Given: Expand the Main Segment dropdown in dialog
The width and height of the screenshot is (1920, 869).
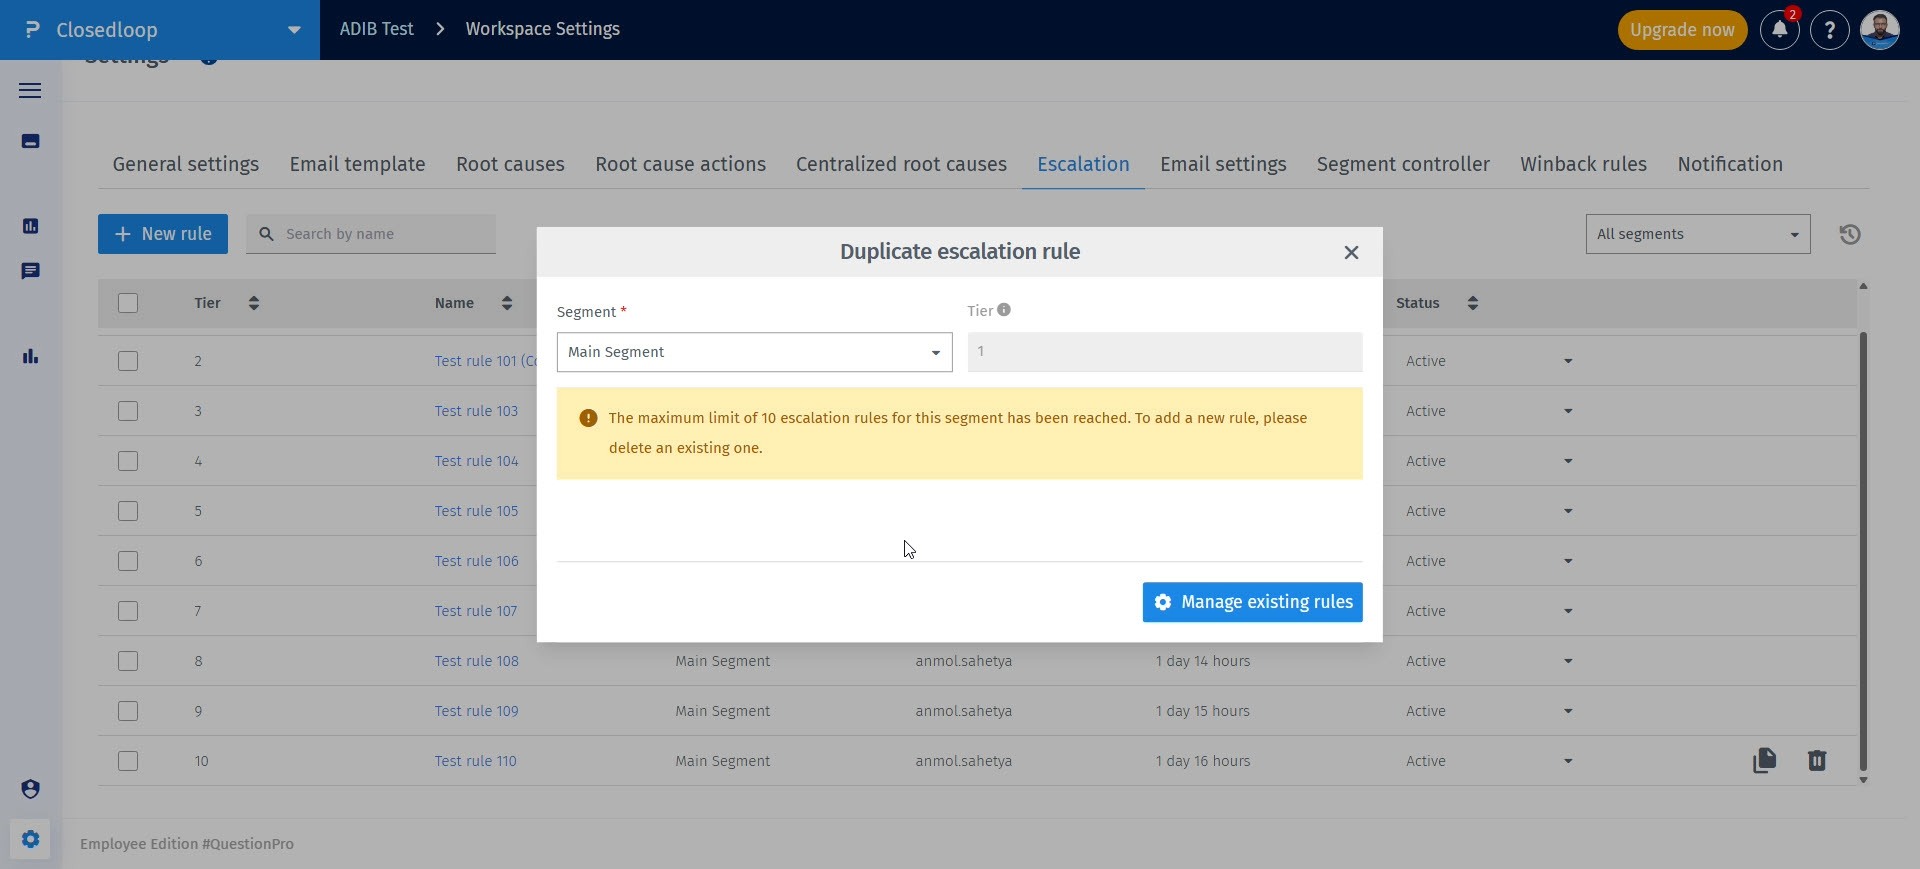Looking at the screenshot, I should [x=754, y=352].
